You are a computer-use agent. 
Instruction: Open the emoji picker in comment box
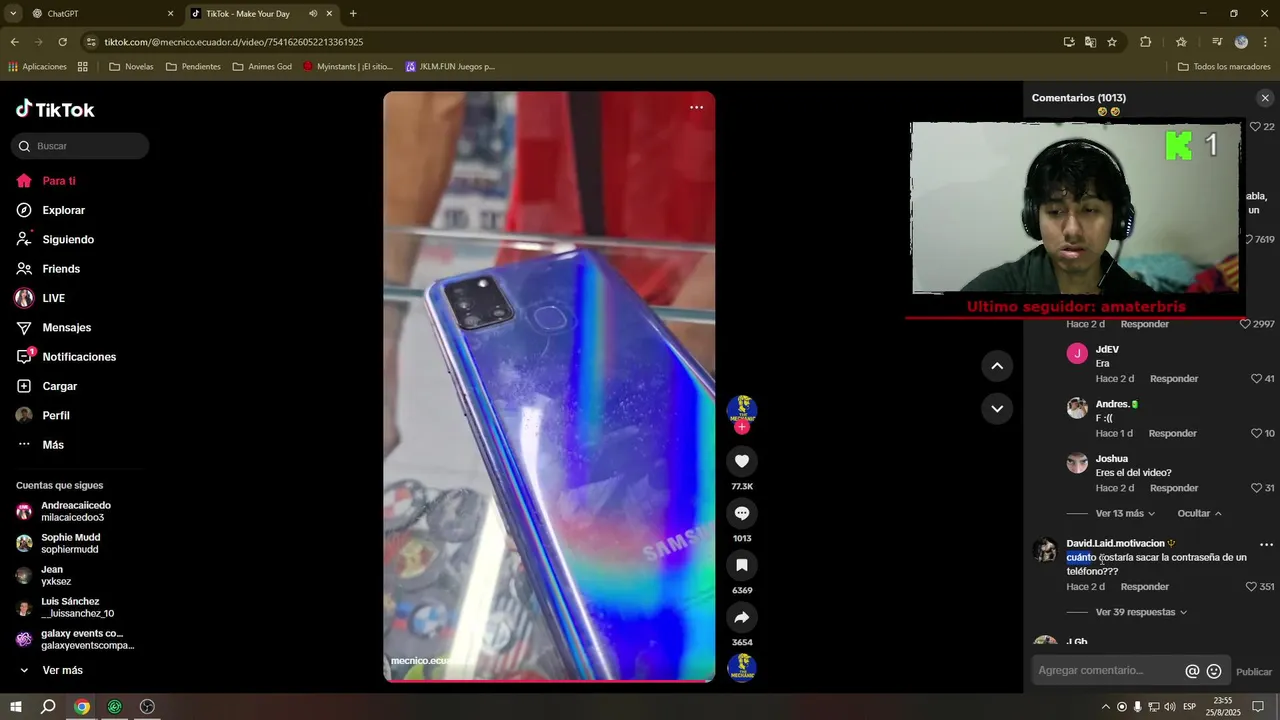[x=1214, y=671]
